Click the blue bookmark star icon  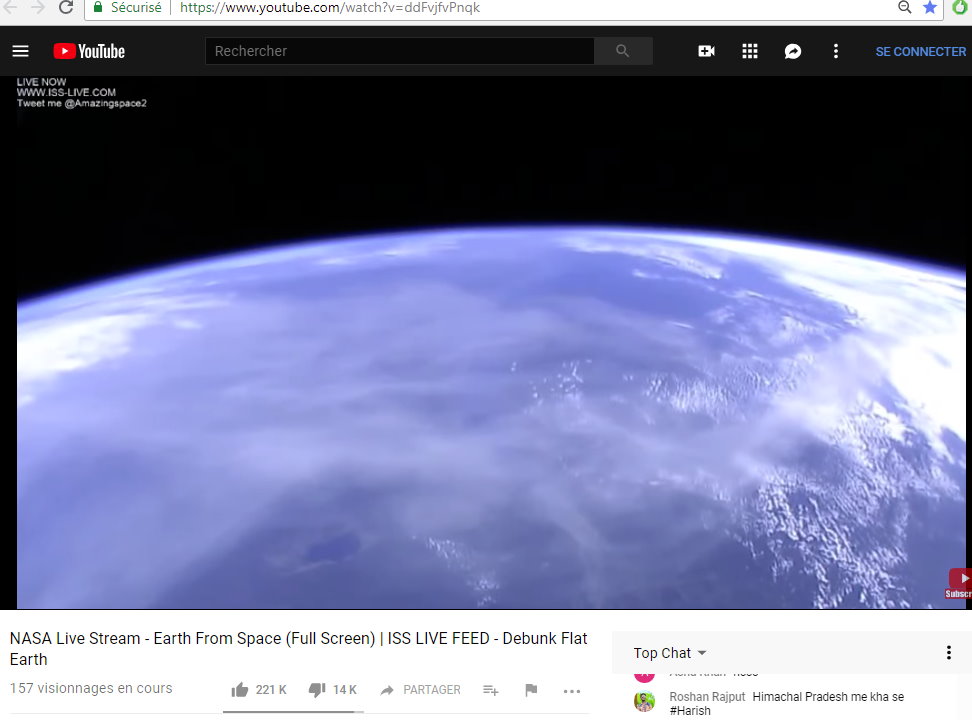(x=930, y=7)
